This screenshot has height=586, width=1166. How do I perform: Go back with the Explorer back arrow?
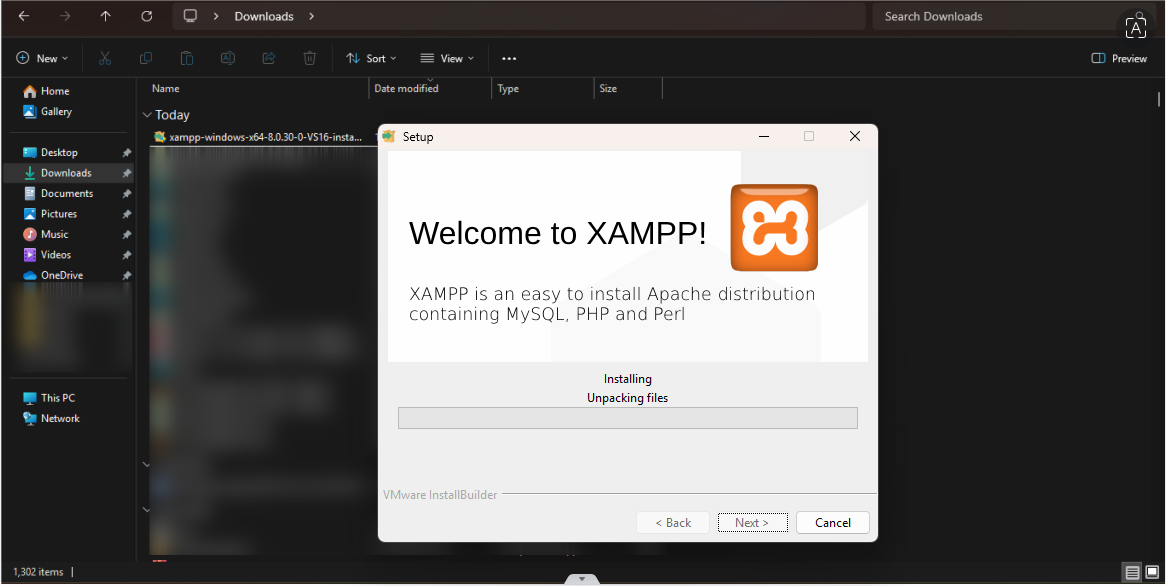pyautogui.click(x=24, y=16)
